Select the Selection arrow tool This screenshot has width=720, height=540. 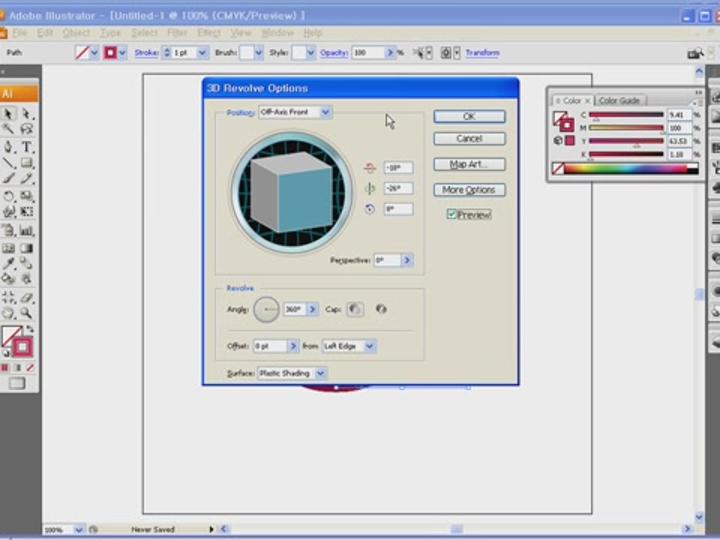[x=8, y=113]
